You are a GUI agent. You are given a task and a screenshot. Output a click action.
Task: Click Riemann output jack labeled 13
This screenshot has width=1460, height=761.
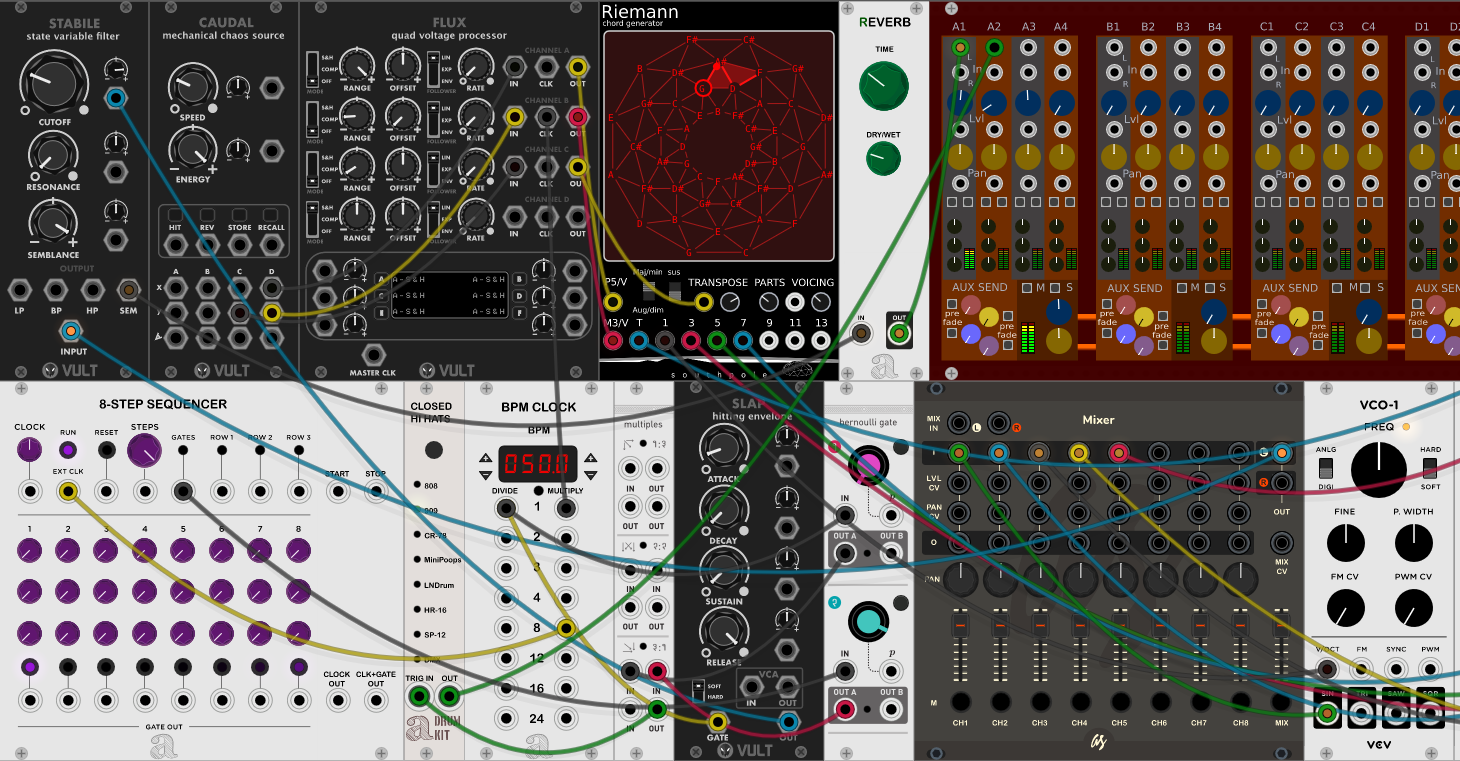821,341
